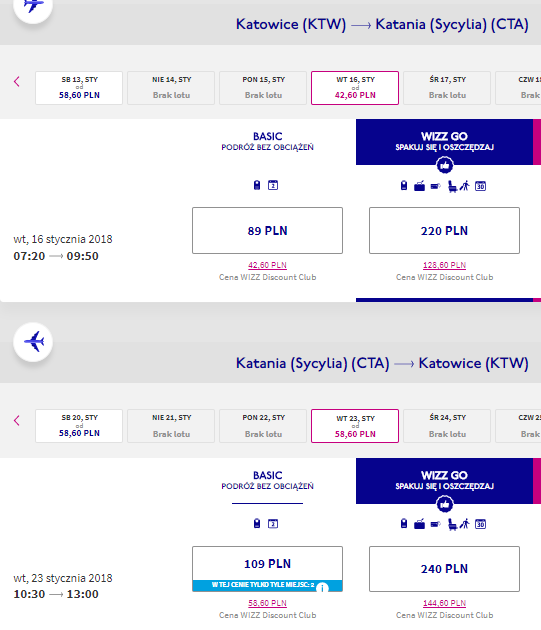The height and width of the screenshot is (630, 541).
Task: Open 42,60 PLN Discount Club price link
Action: click(267, 265)
